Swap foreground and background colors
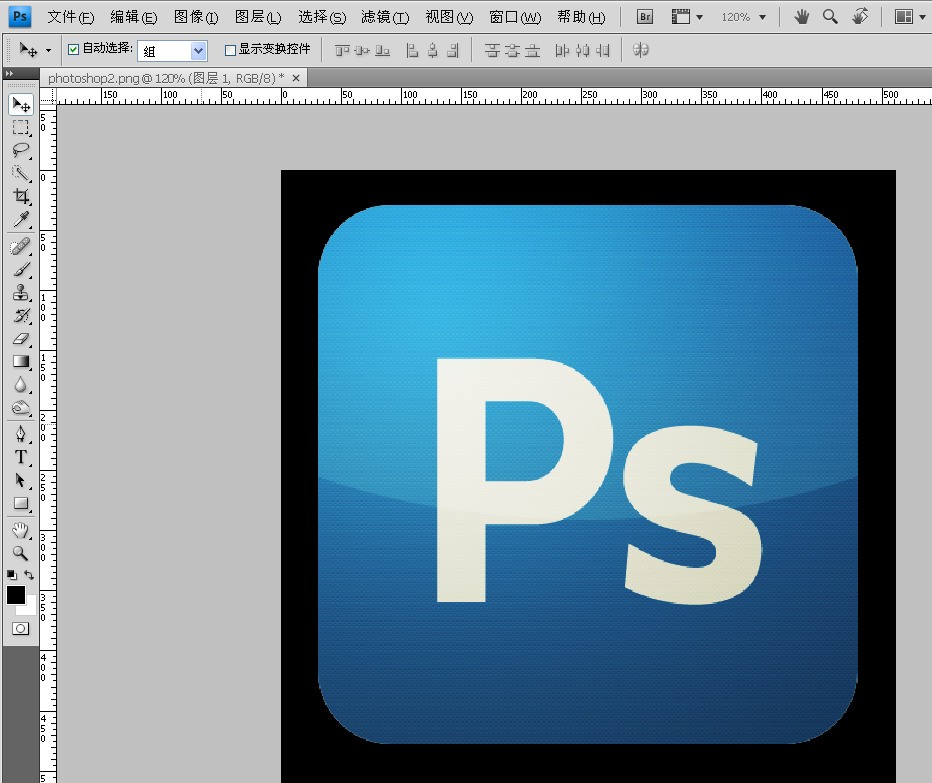 point(29,575)
